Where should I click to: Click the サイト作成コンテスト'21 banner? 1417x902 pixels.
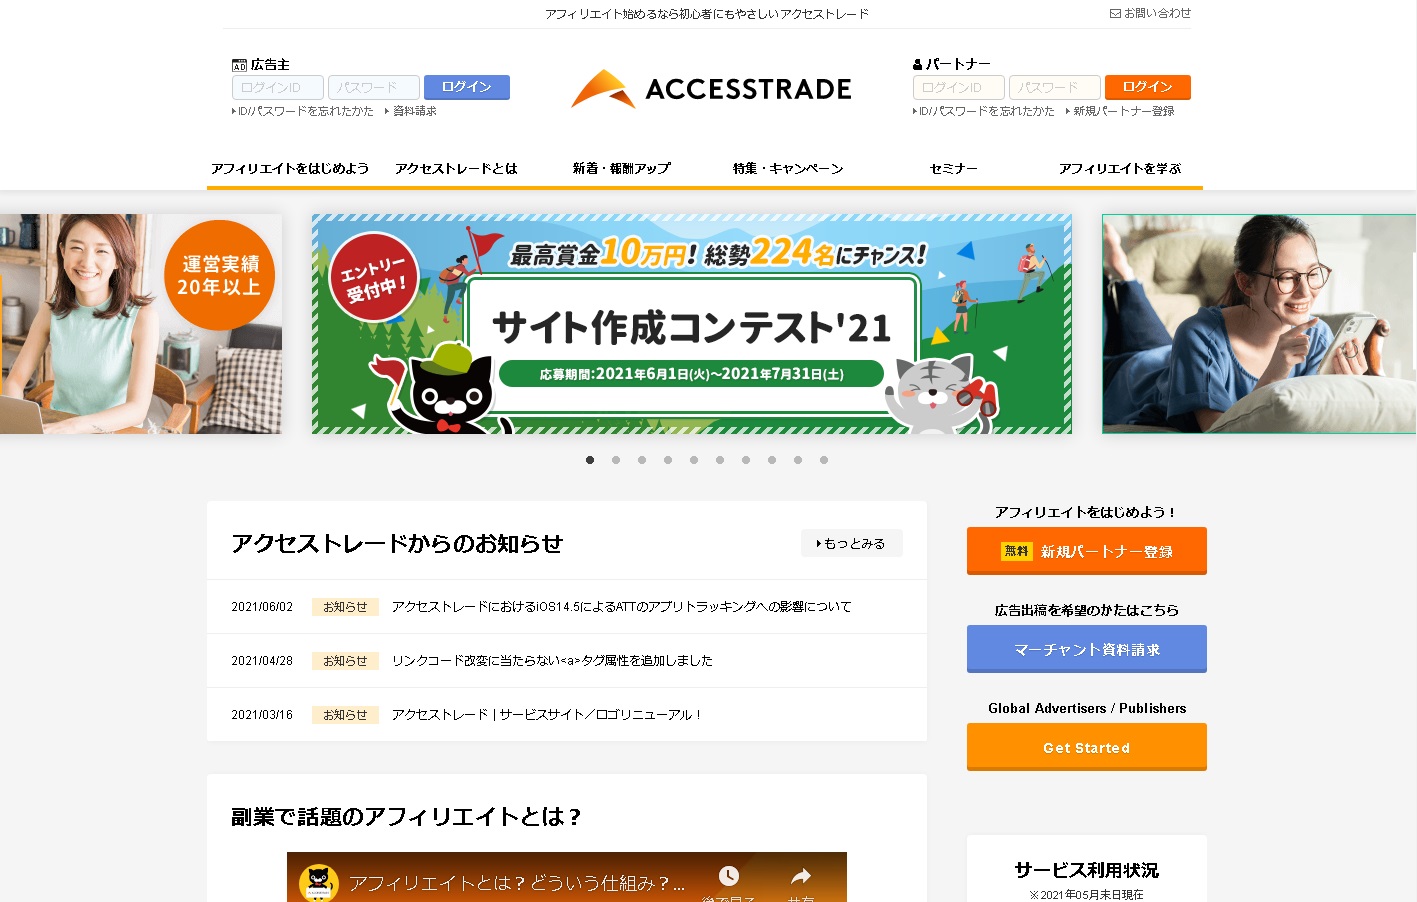pyautogui.click(x=692, y=324)
